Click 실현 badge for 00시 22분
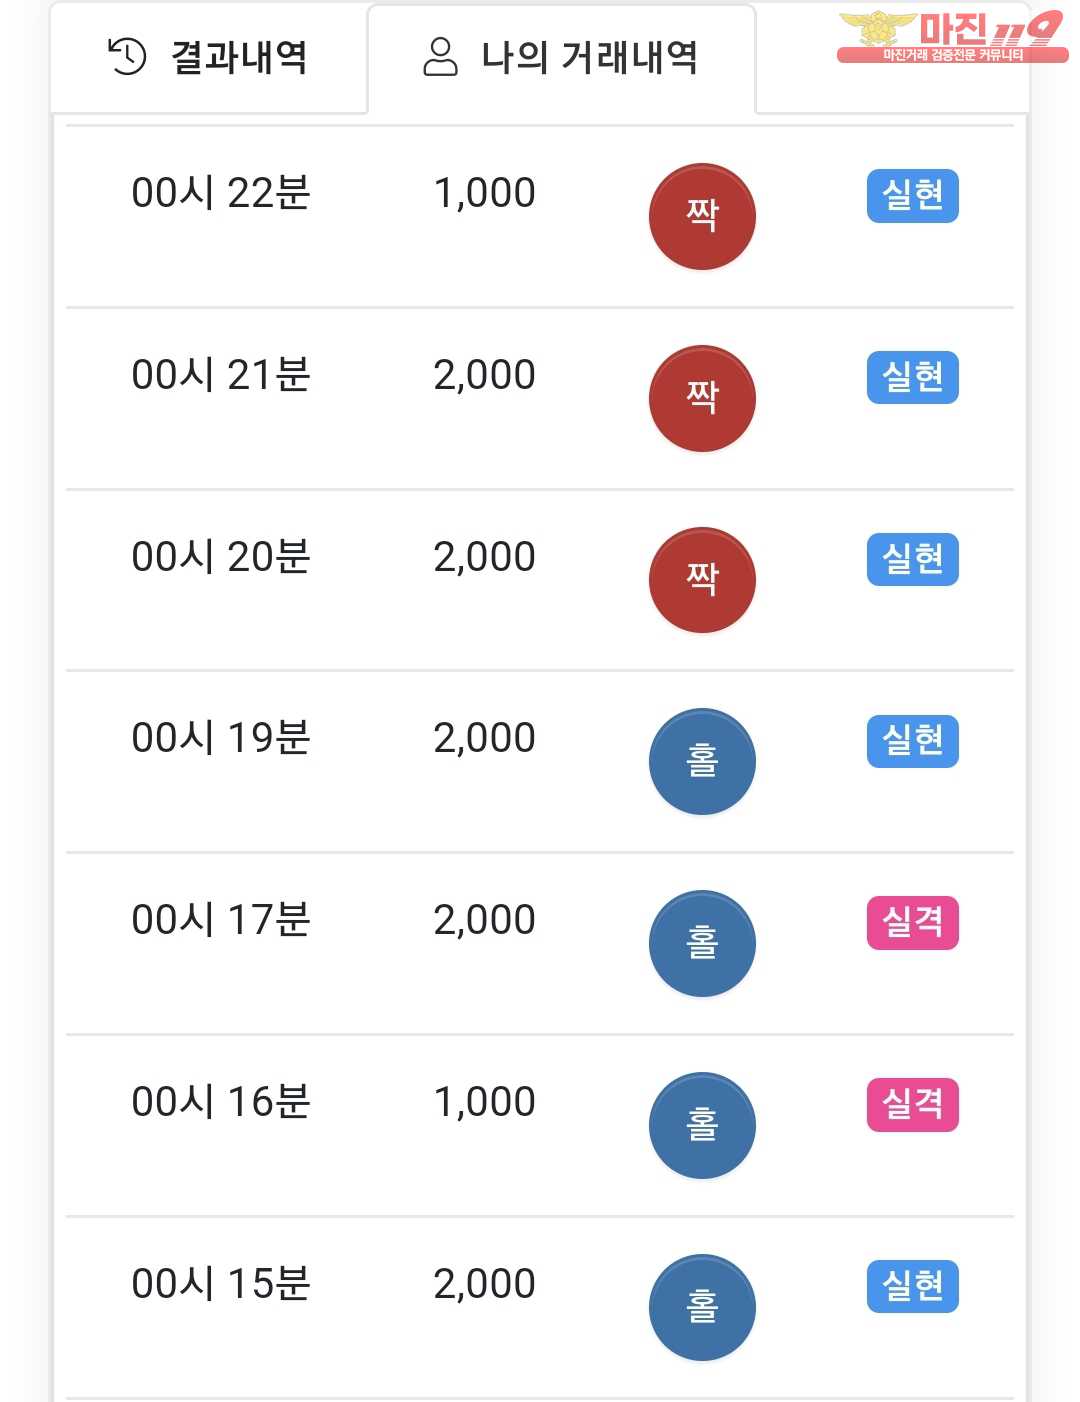The height and width of the screenshot is (1402, 1080). 913,196
